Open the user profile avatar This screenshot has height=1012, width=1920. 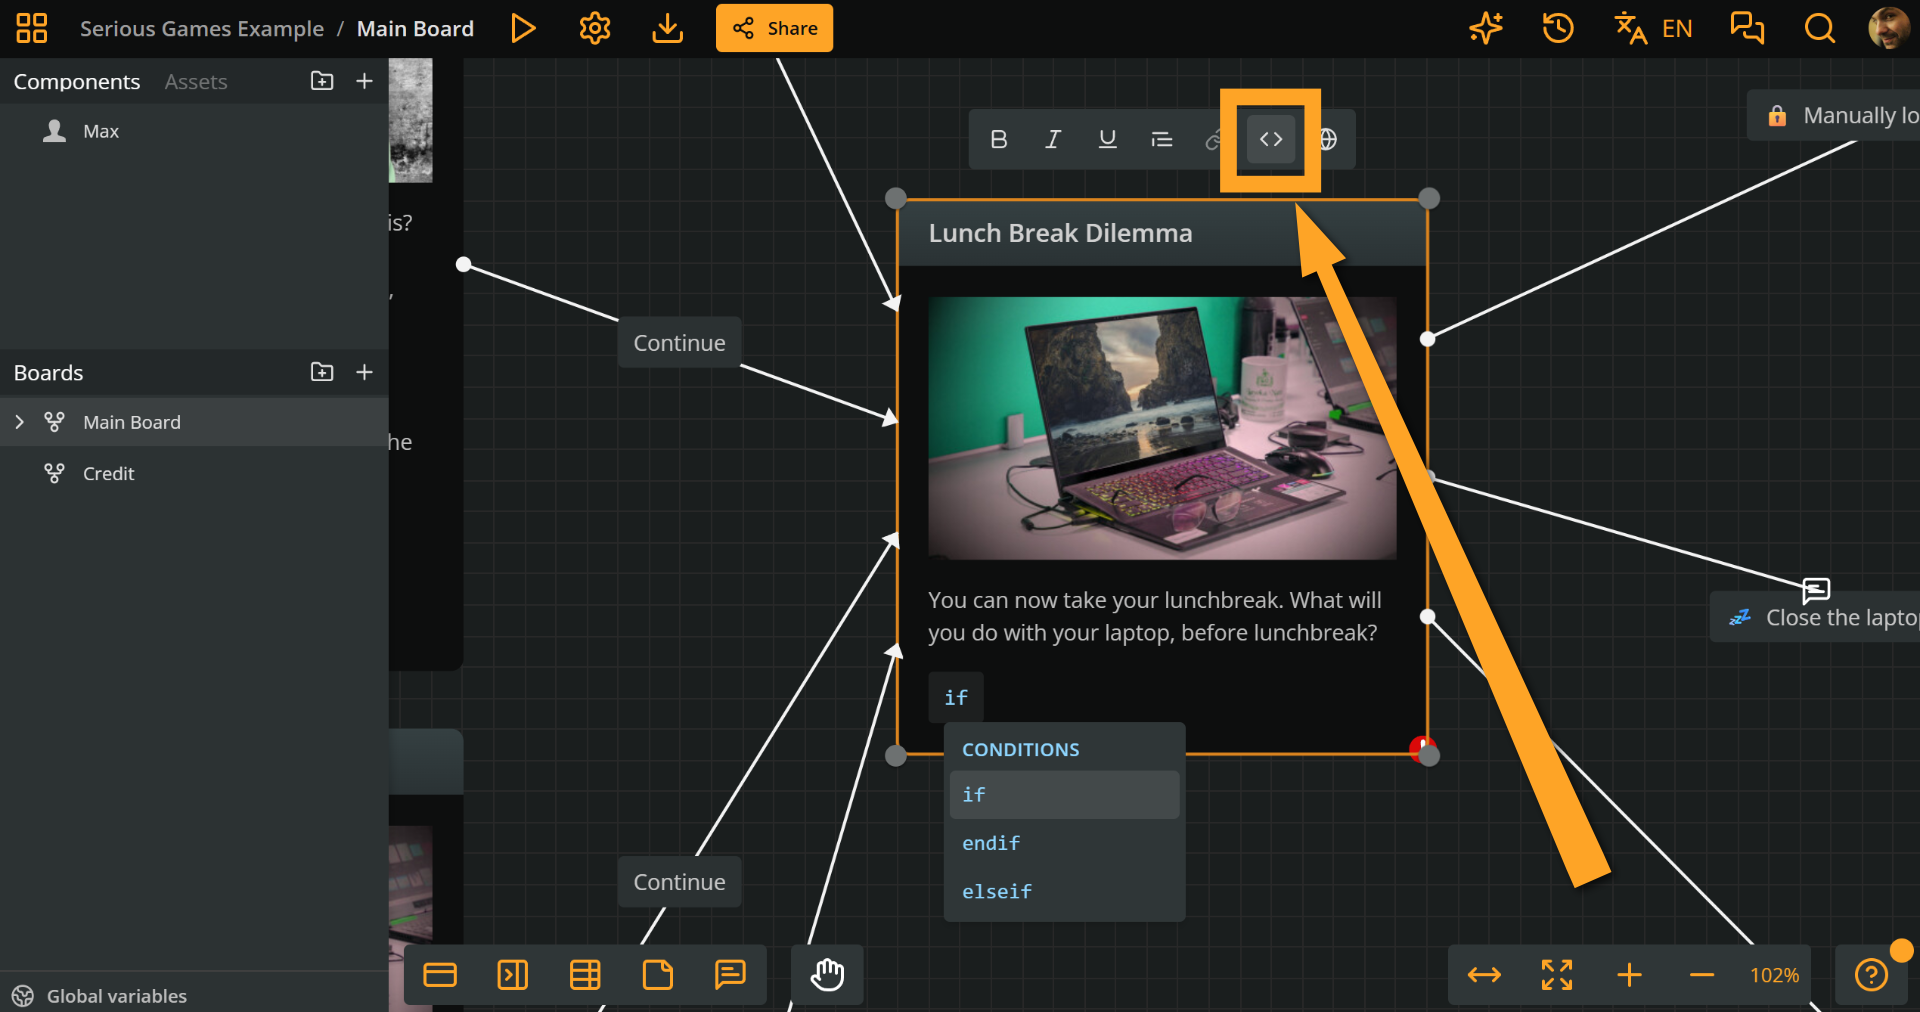1888,28
